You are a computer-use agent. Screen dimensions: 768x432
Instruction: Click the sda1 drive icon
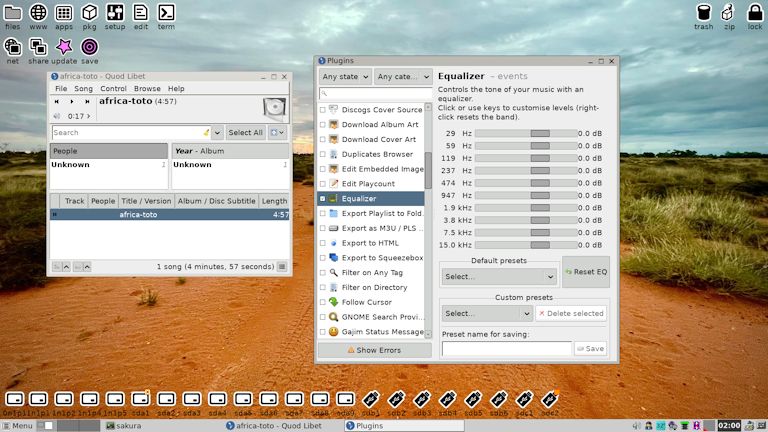[x=141, y=399]
